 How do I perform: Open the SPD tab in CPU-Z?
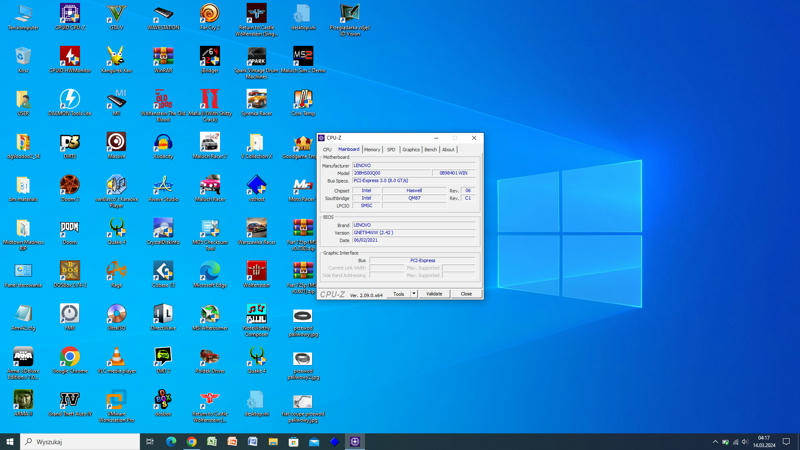click(x=391, y=149)
